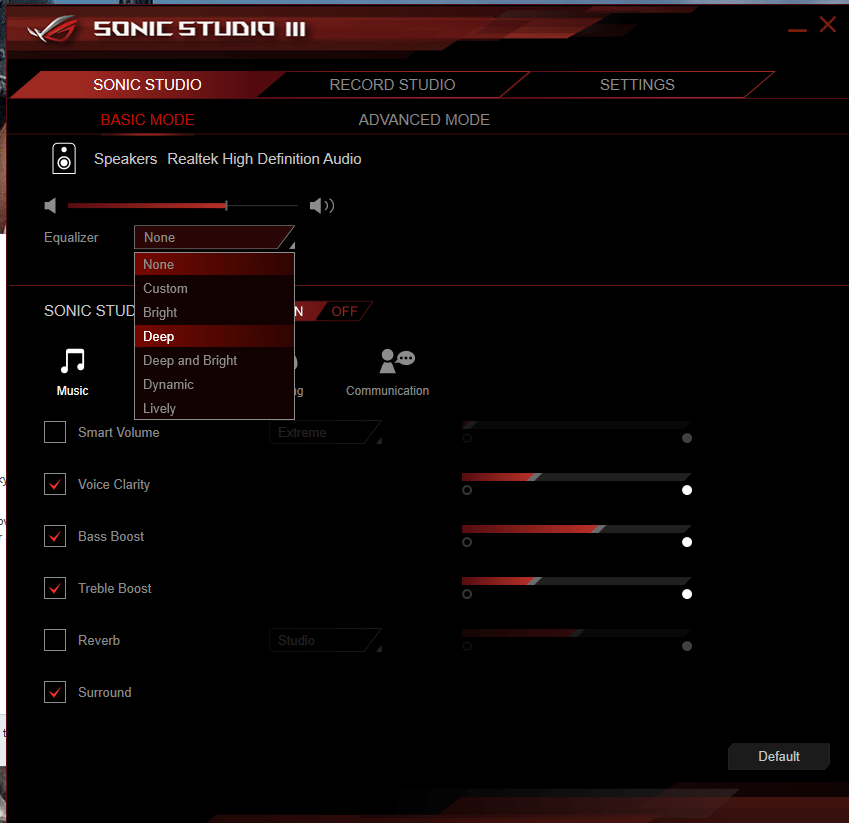Choose None in the equalizer list
The width and height of the screenshot is (849, 823).
[x=214, y=264]
